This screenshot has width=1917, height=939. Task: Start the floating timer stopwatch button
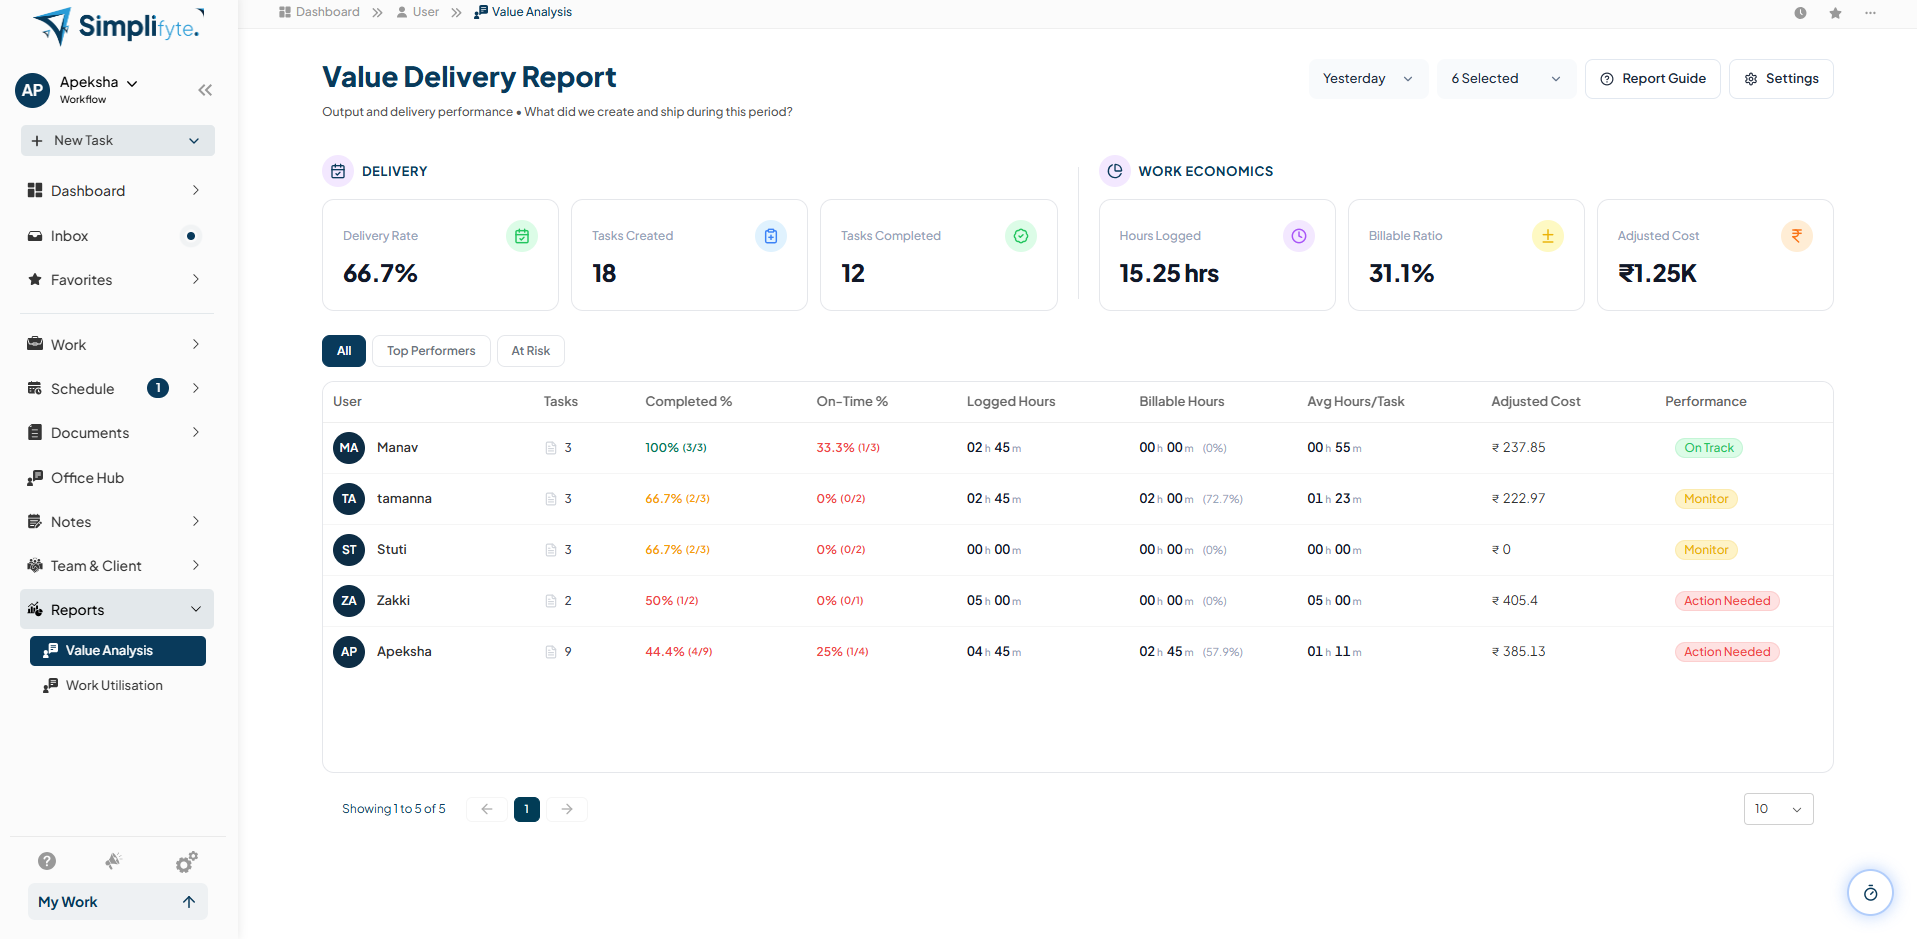point(1870,893)
